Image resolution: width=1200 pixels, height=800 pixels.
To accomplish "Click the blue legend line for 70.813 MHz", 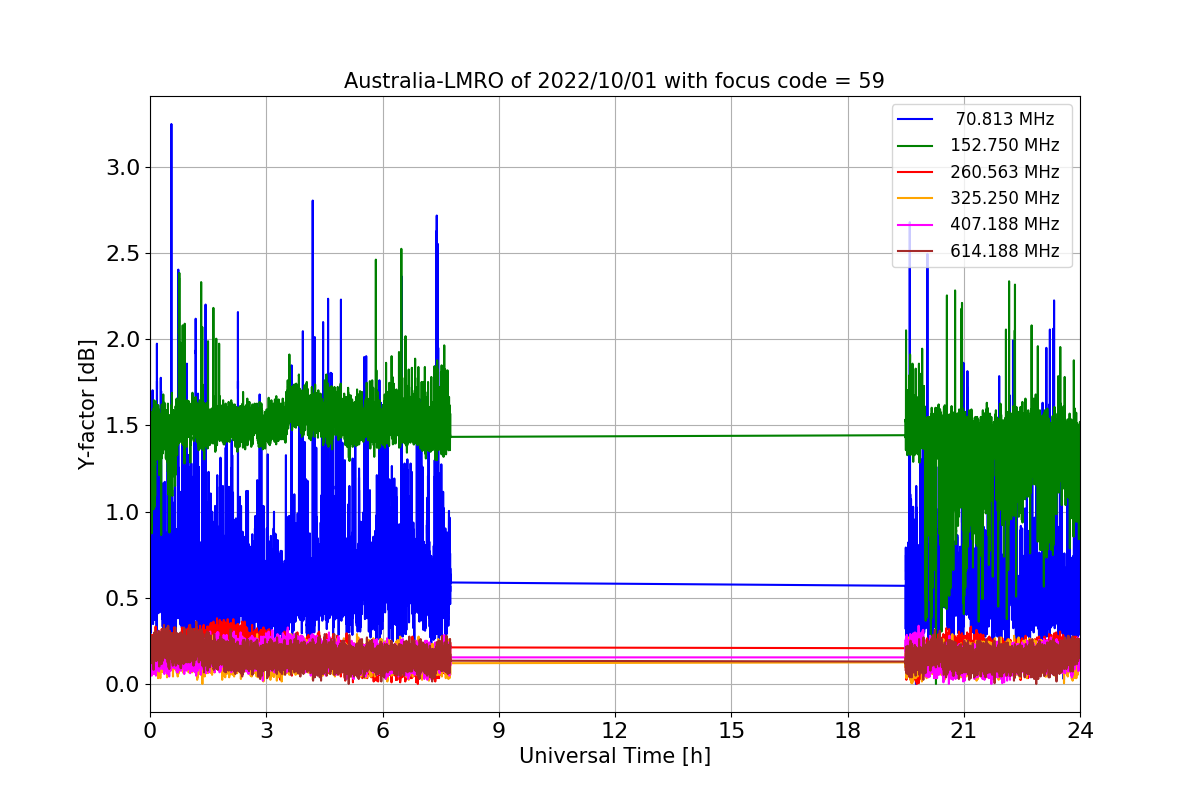I will coord(916,120).
